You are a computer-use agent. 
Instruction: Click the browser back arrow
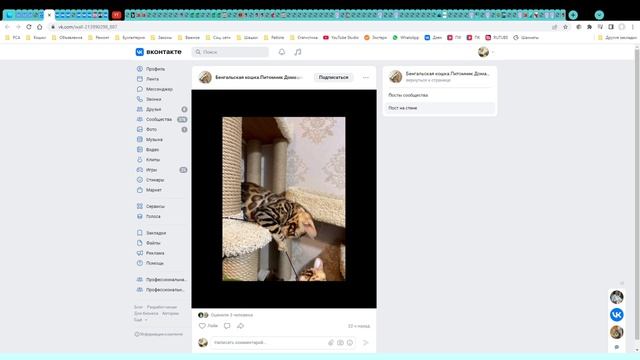click(x=7, y=27)
